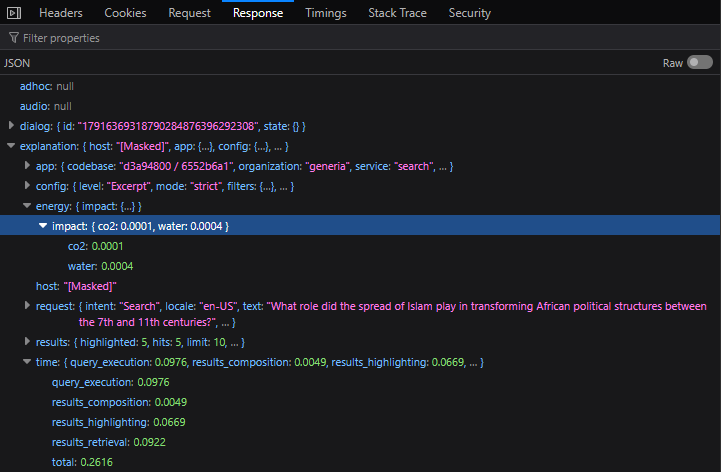Screen dimensions: 721x472
Task: Switch to the Request tab
Action: click(189, 13)
